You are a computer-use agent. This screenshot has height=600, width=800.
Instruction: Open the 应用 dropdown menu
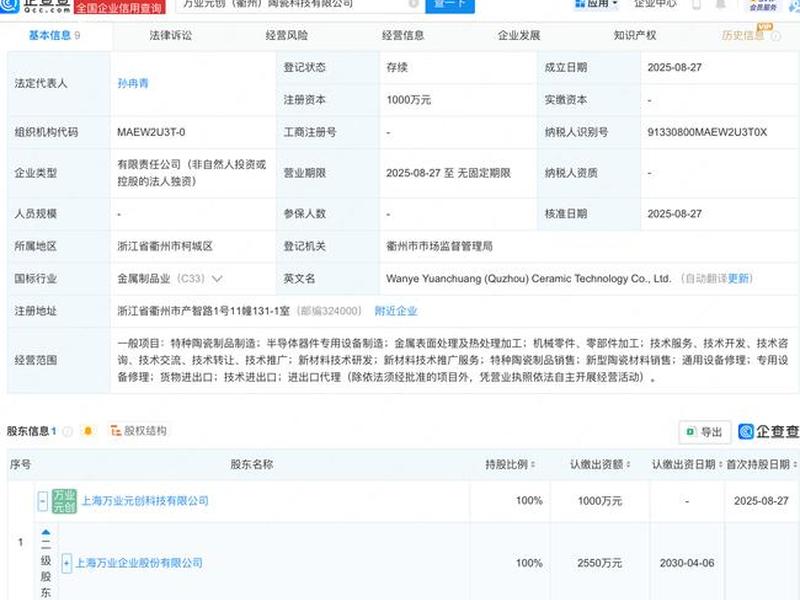coord(596,4)
